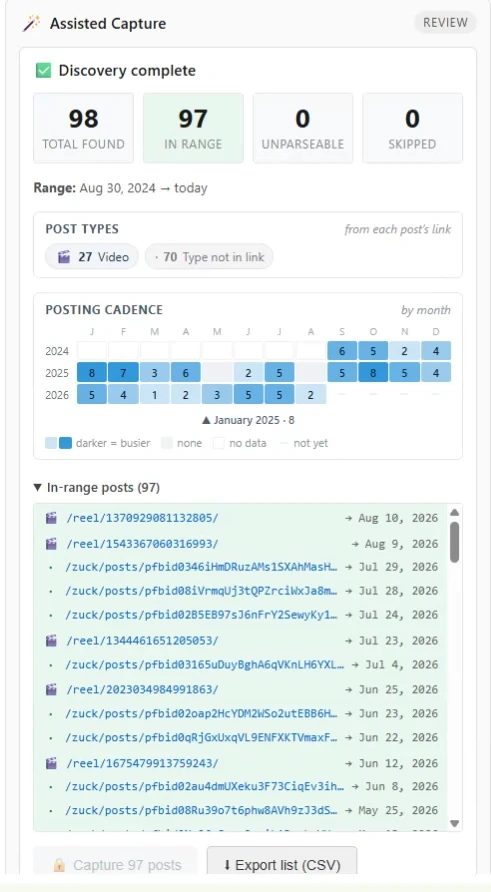
Task: Select the 0 Skipped card
Action: (x=412, y=128)
